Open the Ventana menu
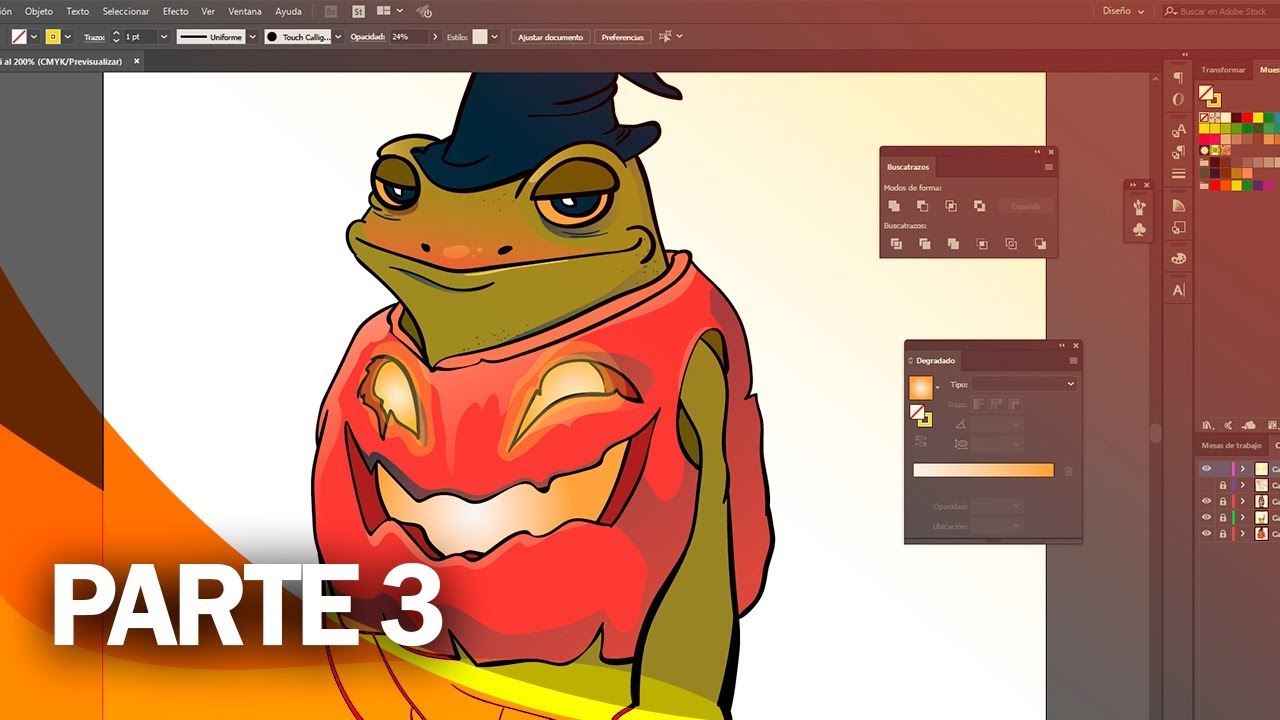Viewport: 1280px width, 720px height. coord(245,11)
